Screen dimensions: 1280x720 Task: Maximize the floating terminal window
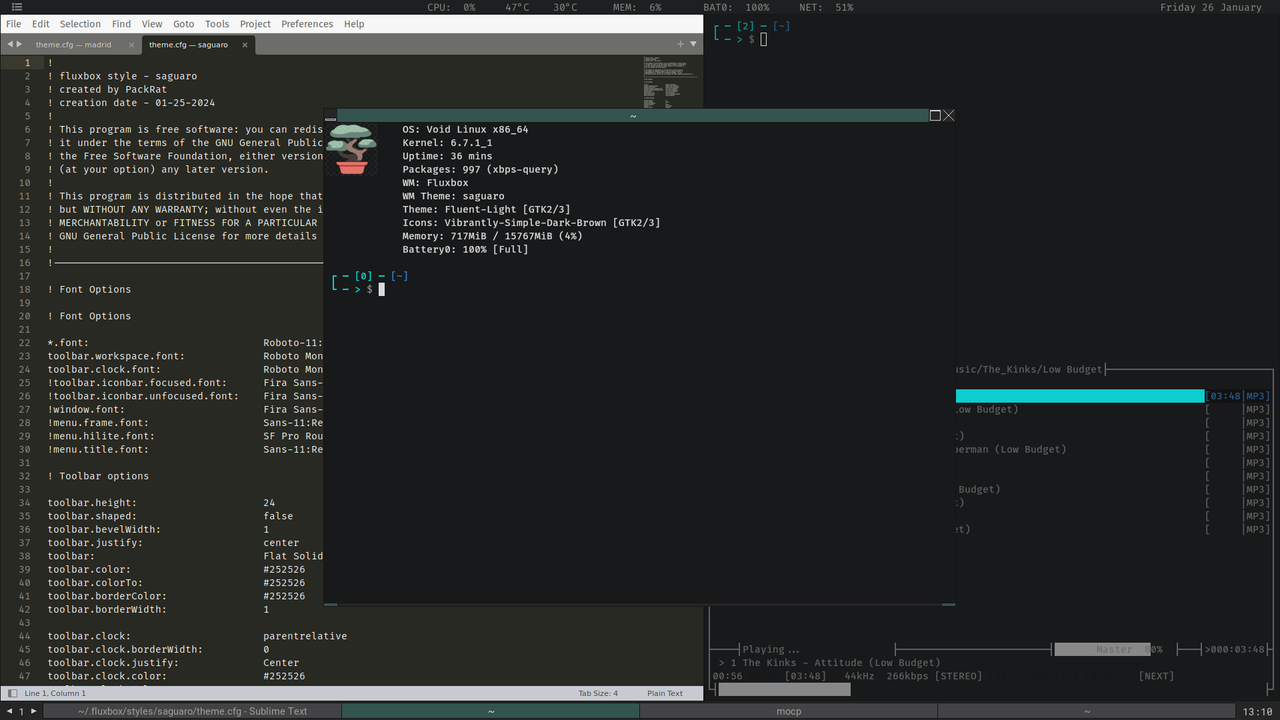935,115
